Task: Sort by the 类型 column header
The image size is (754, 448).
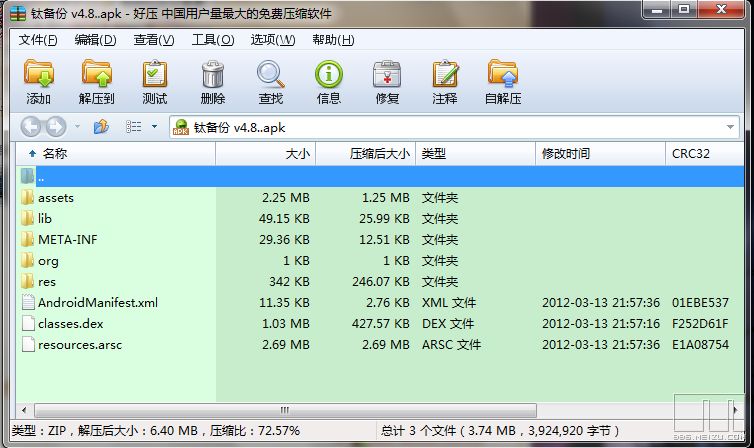Action: point(476,154)
